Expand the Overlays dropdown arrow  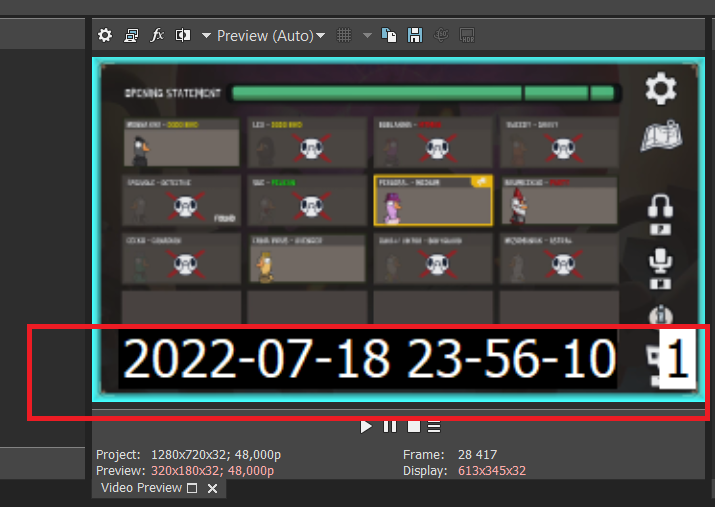tap(367, 35)
